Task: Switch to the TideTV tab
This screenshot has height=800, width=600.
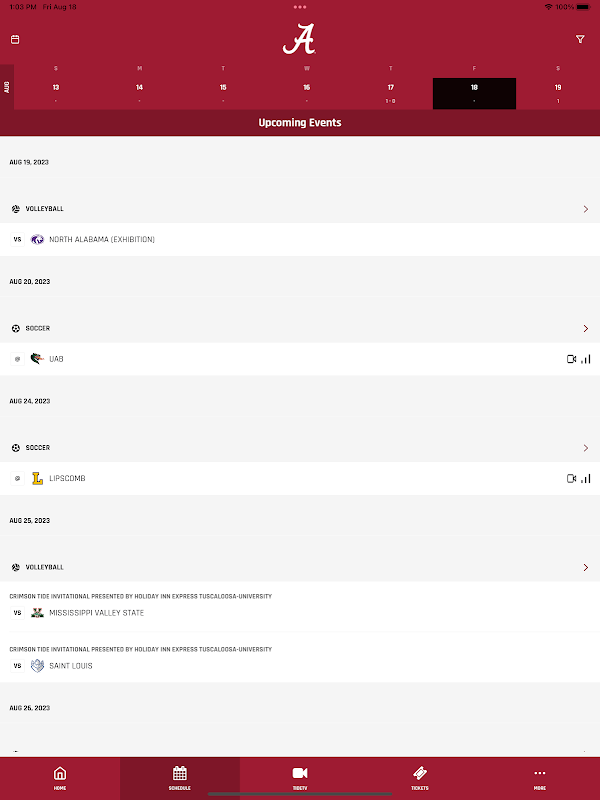Action: (x=300, y=778)
